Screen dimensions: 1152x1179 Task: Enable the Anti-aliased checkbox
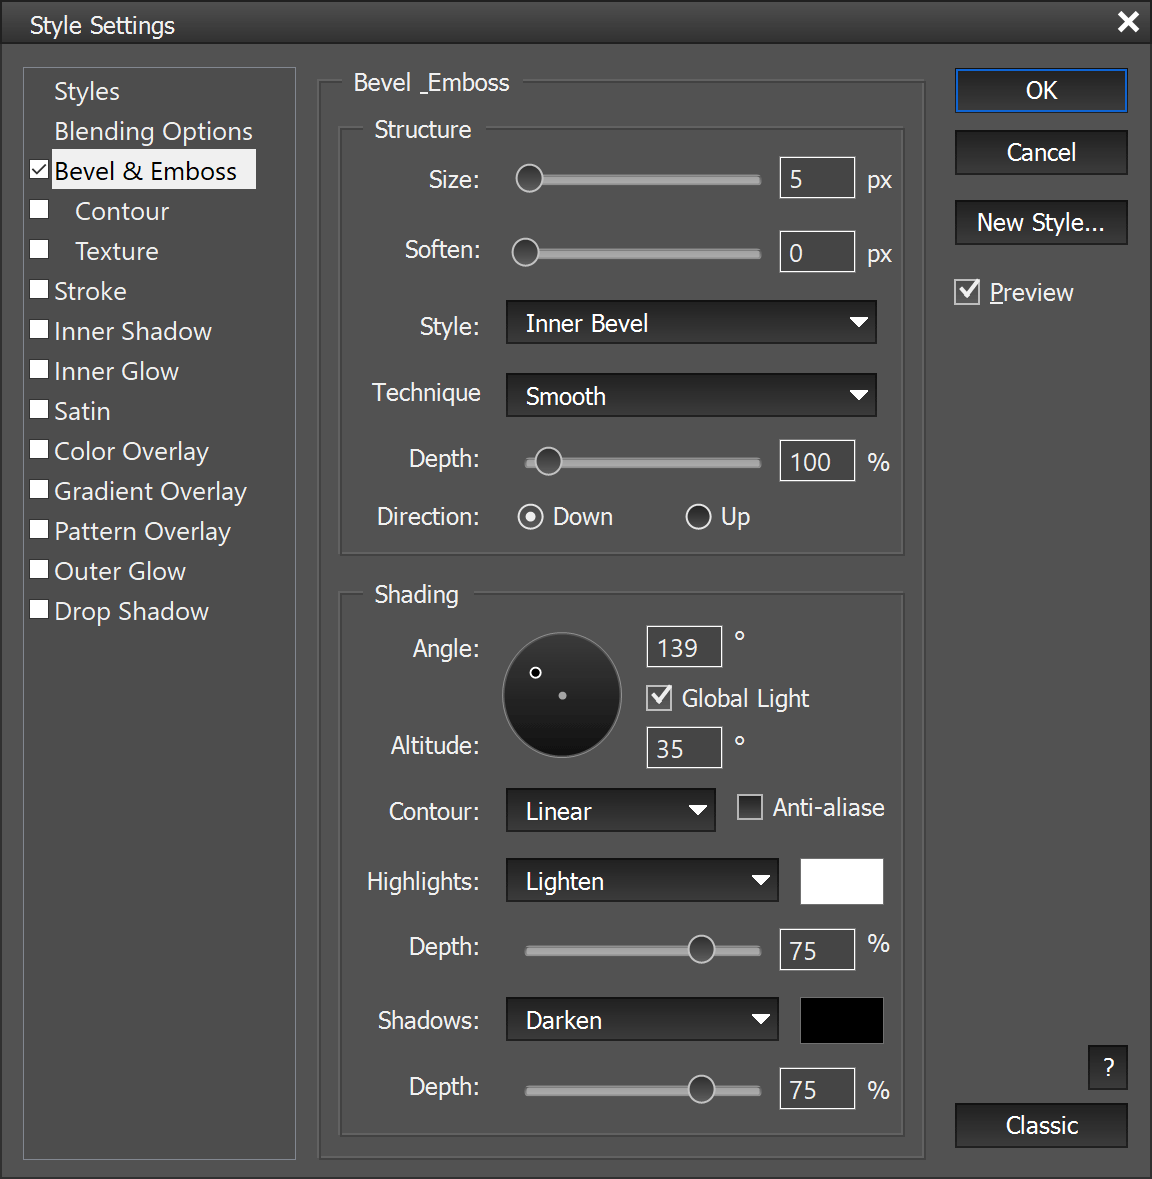[x=749, y=807]
